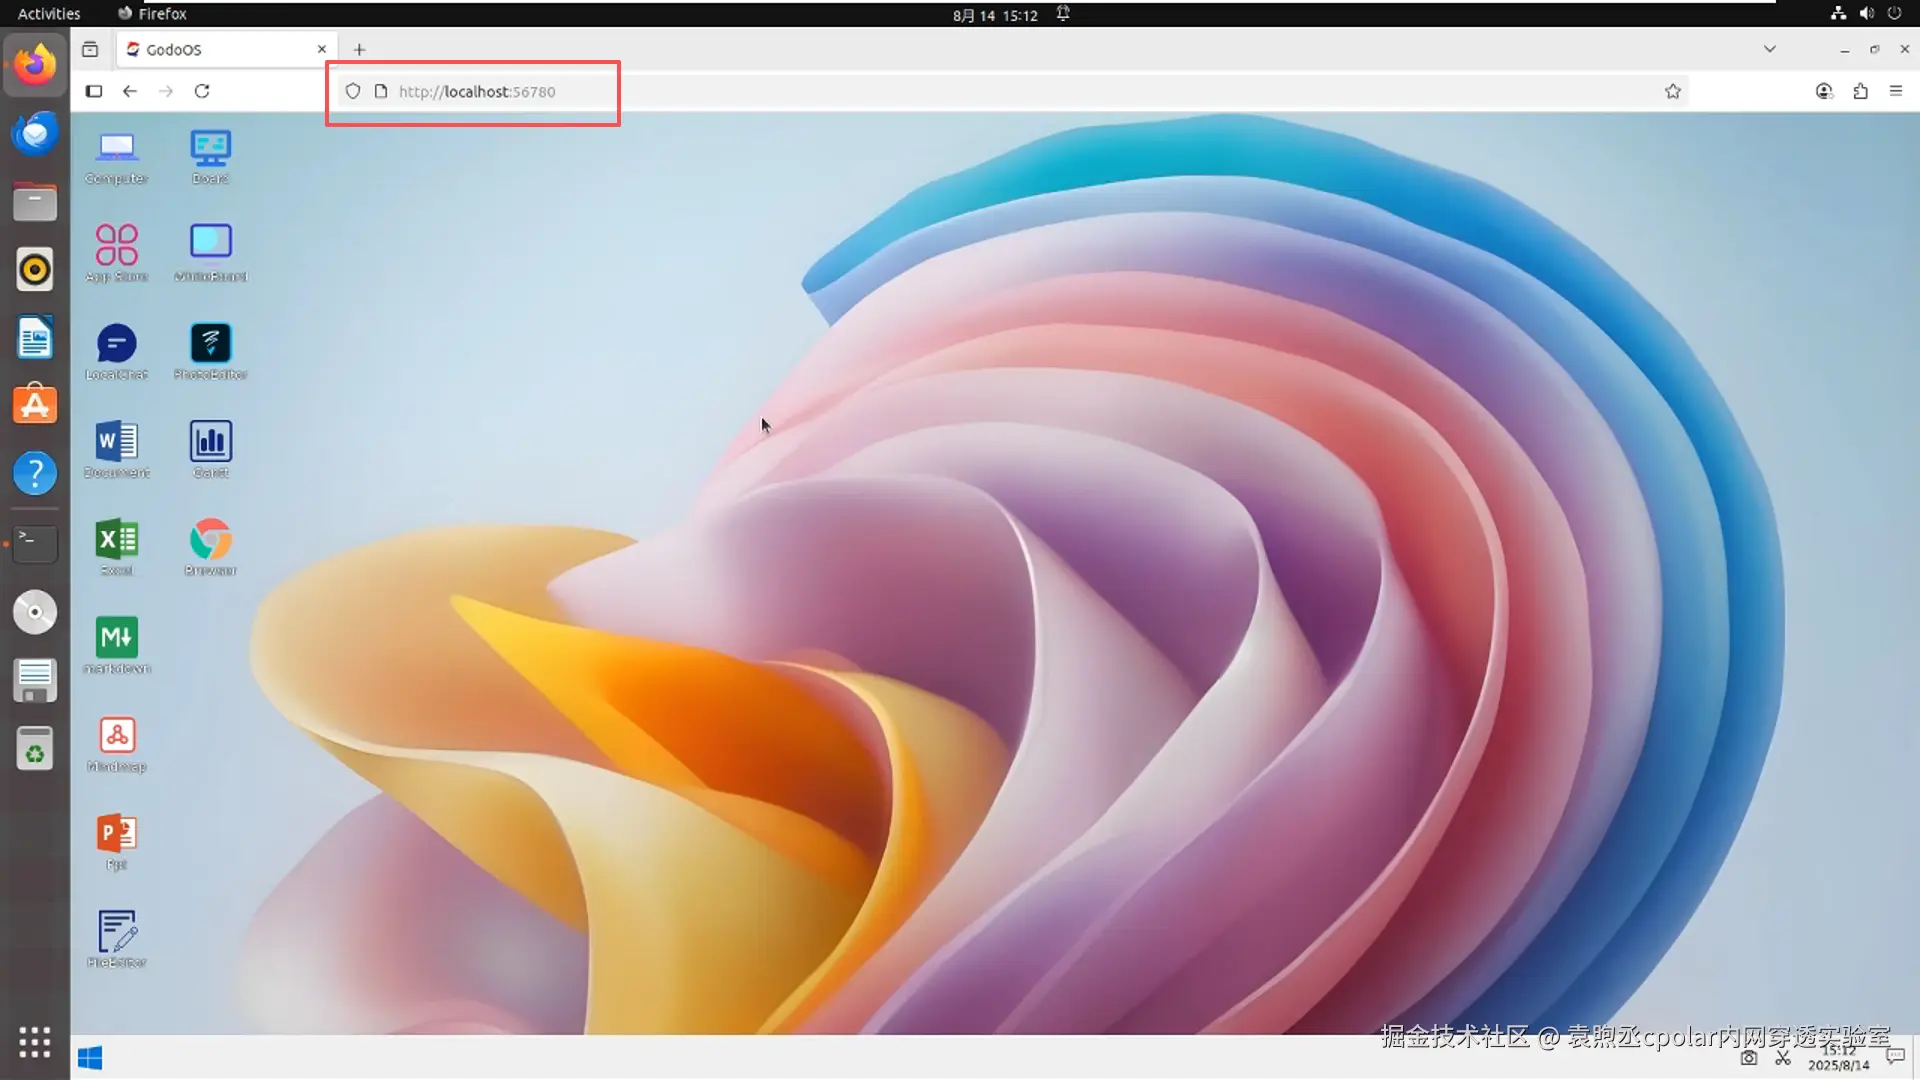Toggle the Firefox sidebar button
The image size is (1920, 1080).
[x=94, y=91]
